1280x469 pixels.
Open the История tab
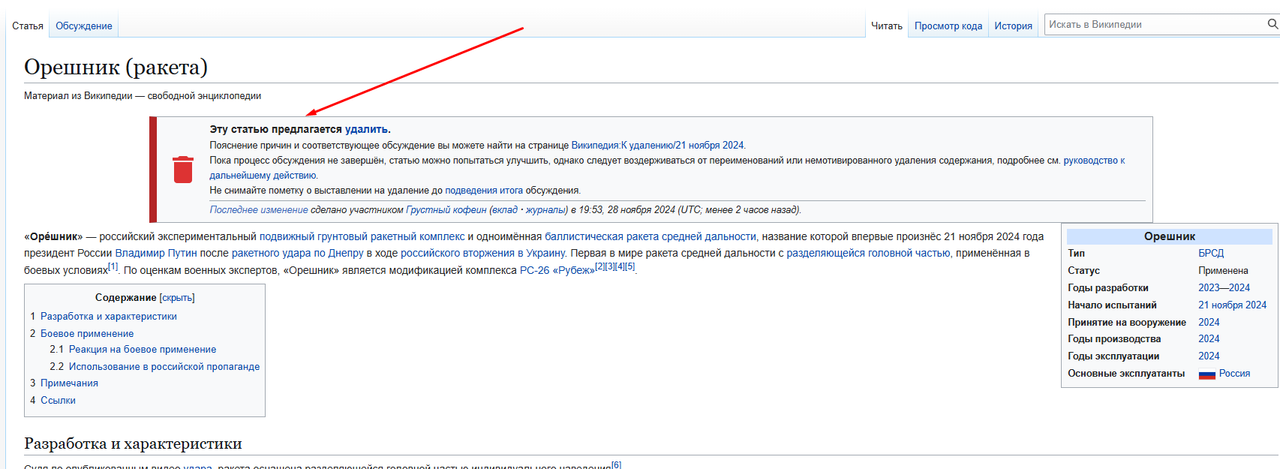[x=1013, y=26]
